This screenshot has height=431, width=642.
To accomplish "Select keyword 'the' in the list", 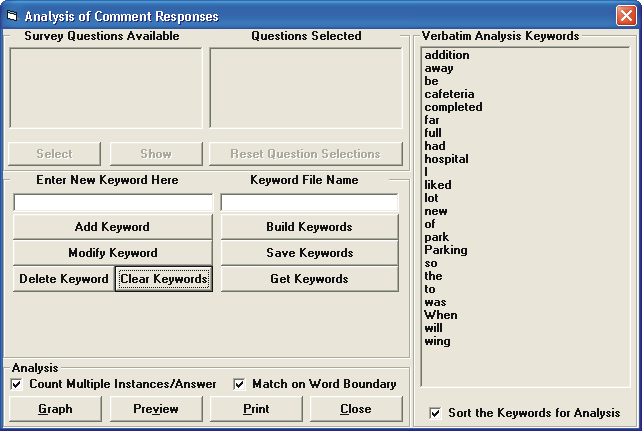I will tap(433, 276).
